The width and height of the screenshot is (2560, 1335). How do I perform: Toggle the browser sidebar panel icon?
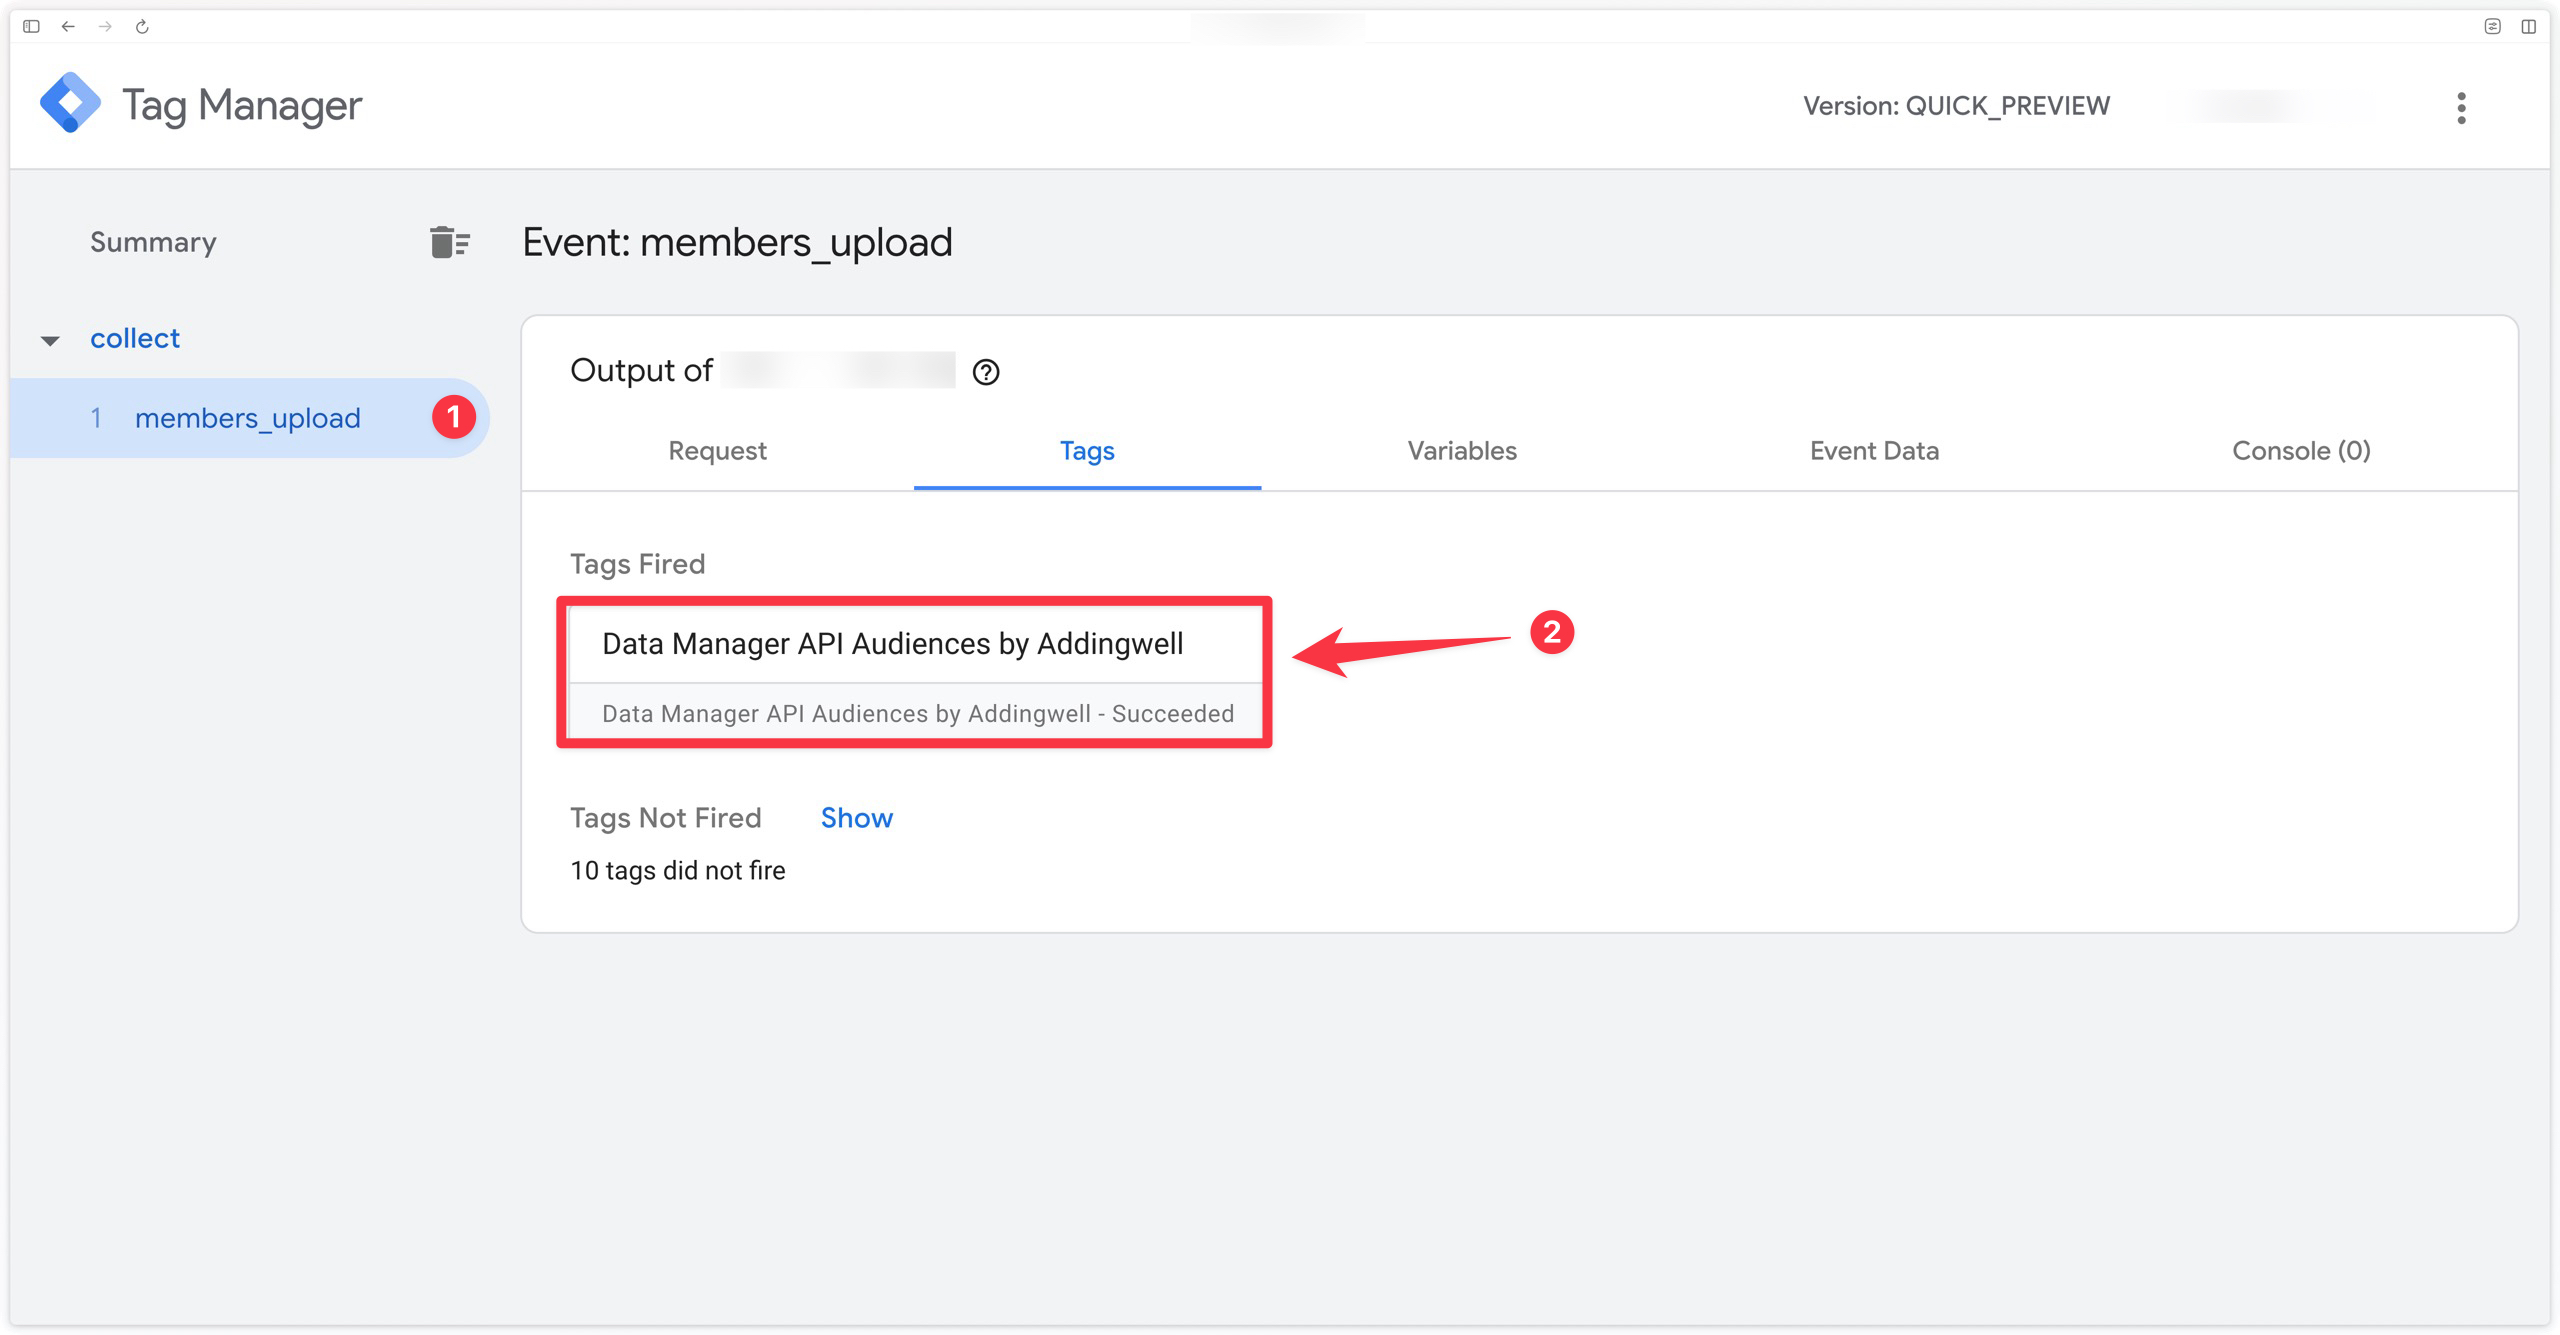pyautogui.click(x=31, y=26)
